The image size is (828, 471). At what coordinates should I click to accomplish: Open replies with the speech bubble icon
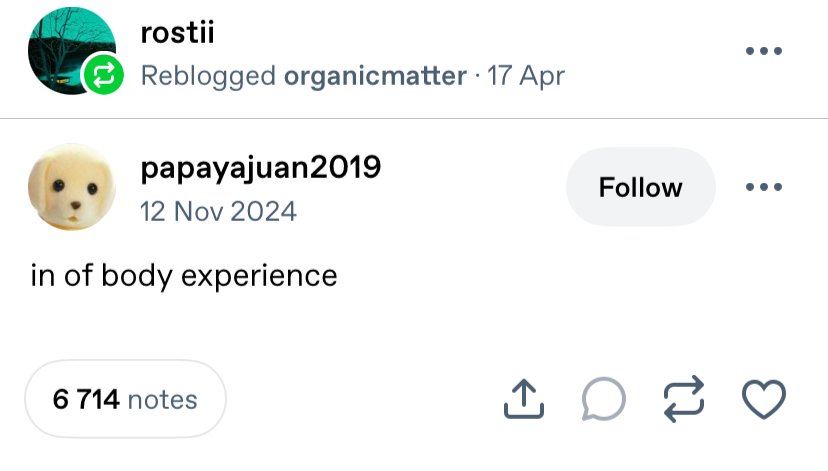tap(603, 400)
